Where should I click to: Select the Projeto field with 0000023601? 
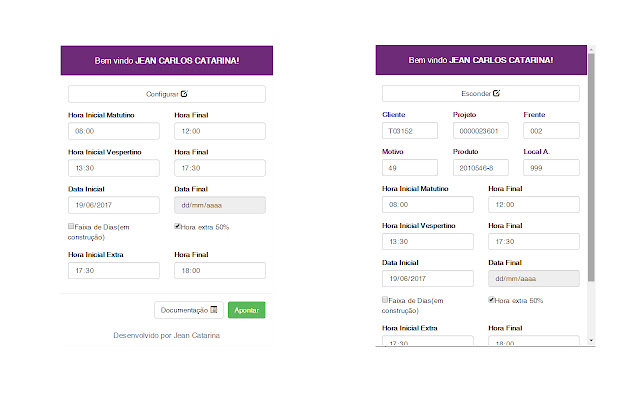pyautogui.click(x=481, y=131)
